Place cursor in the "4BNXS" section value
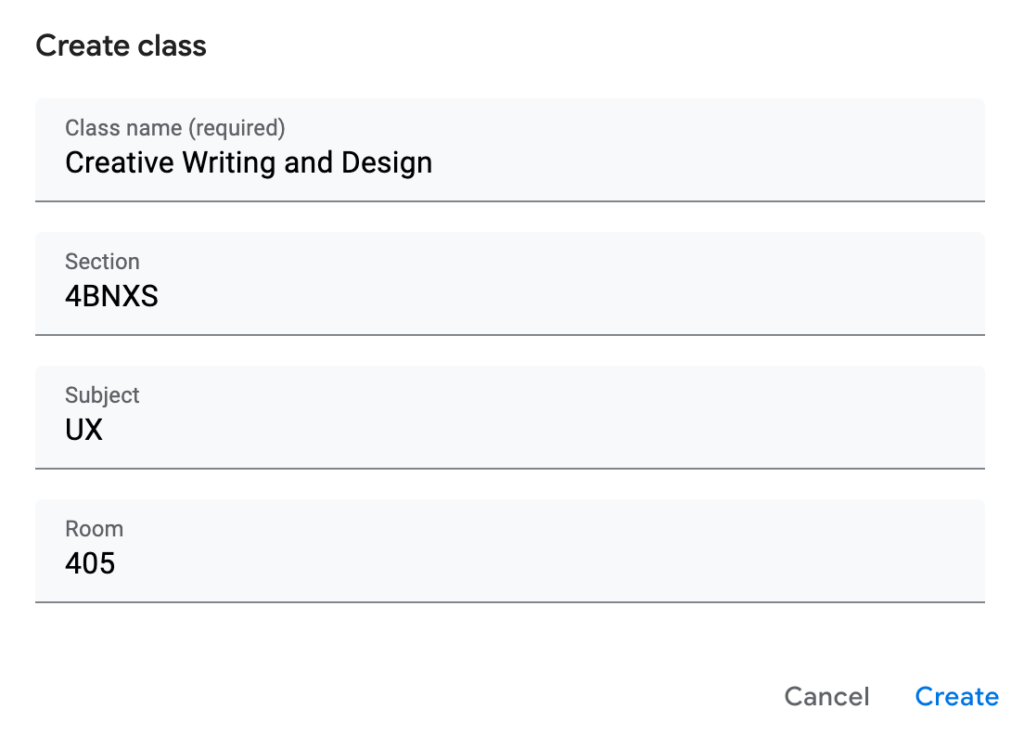Image resolution: width=1024 pixels, height=735 pixels. tap(111, 297)
